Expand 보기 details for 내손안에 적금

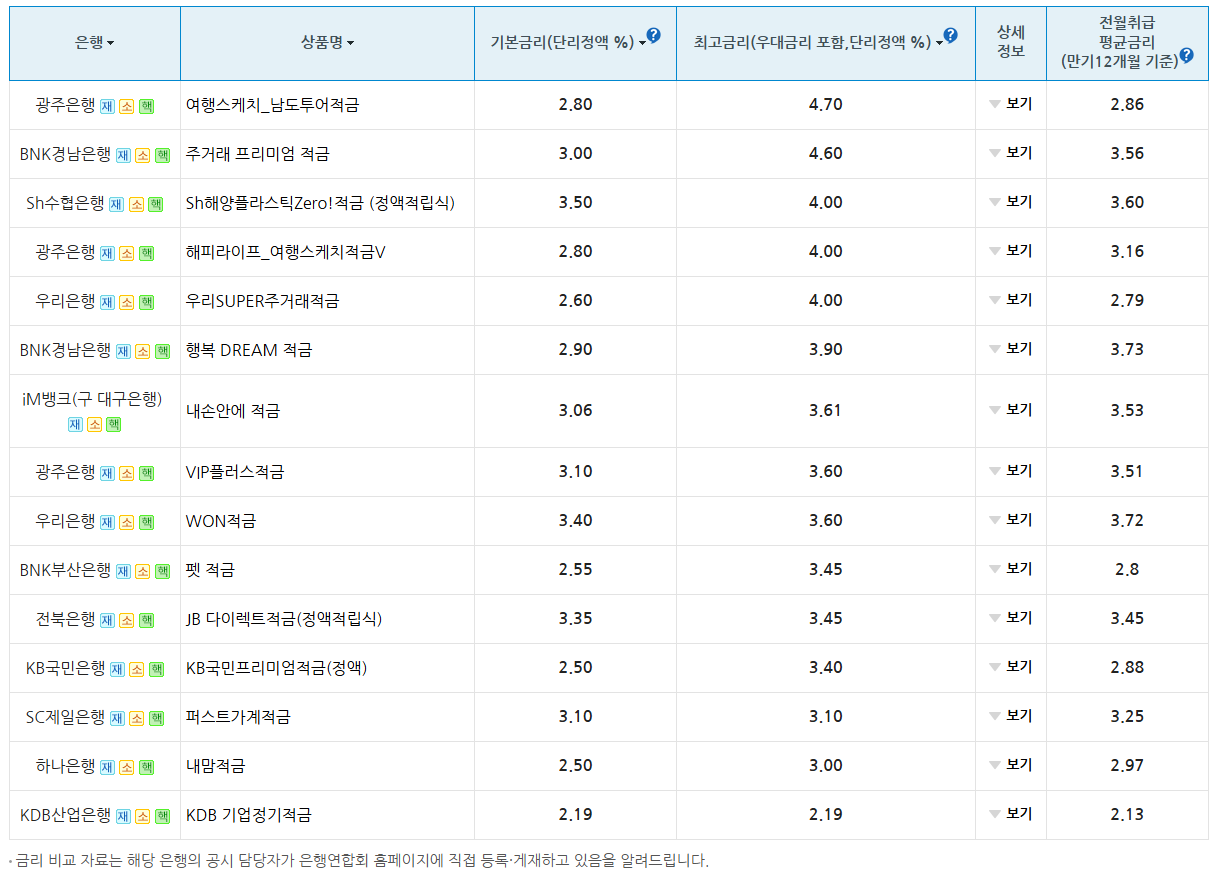(x=1011, y=410)
